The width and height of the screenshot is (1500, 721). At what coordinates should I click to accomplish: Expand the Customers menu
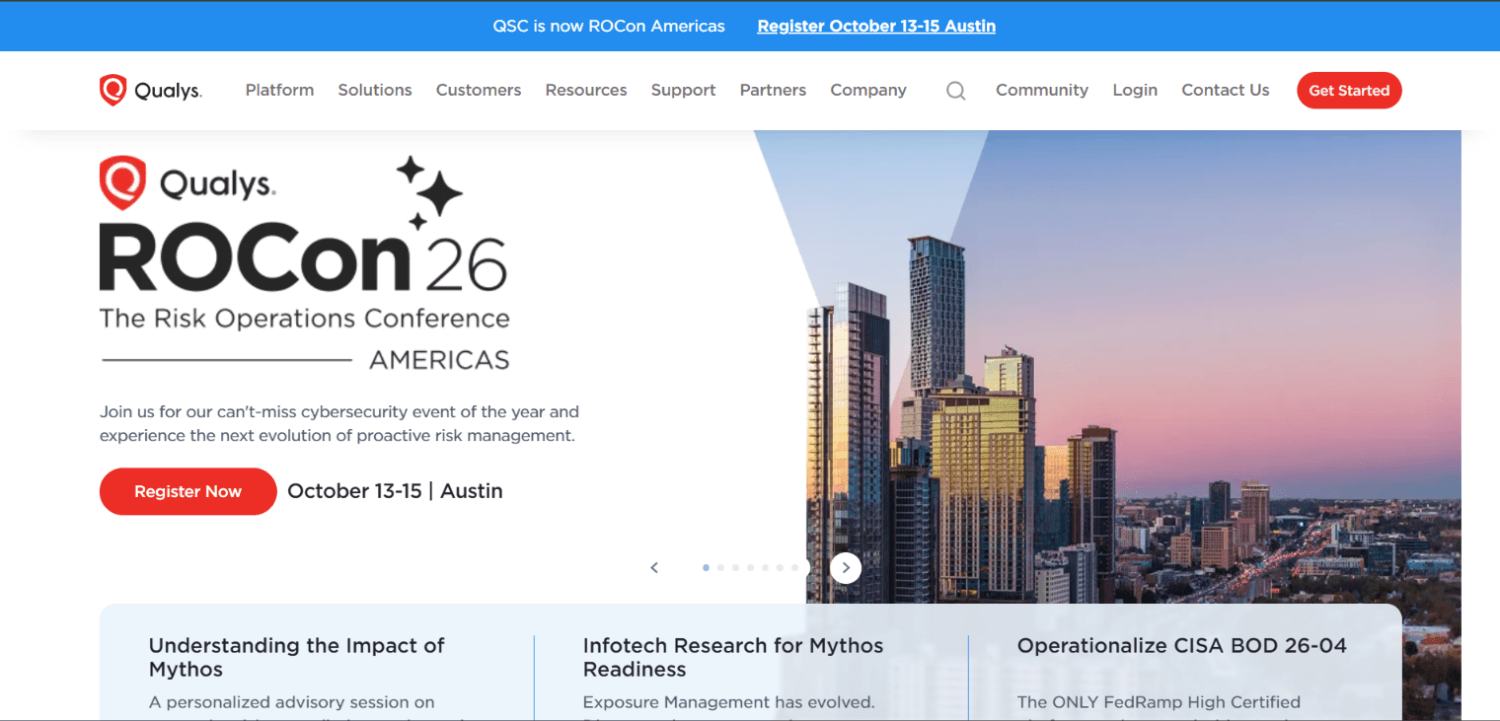pos(478,90)
